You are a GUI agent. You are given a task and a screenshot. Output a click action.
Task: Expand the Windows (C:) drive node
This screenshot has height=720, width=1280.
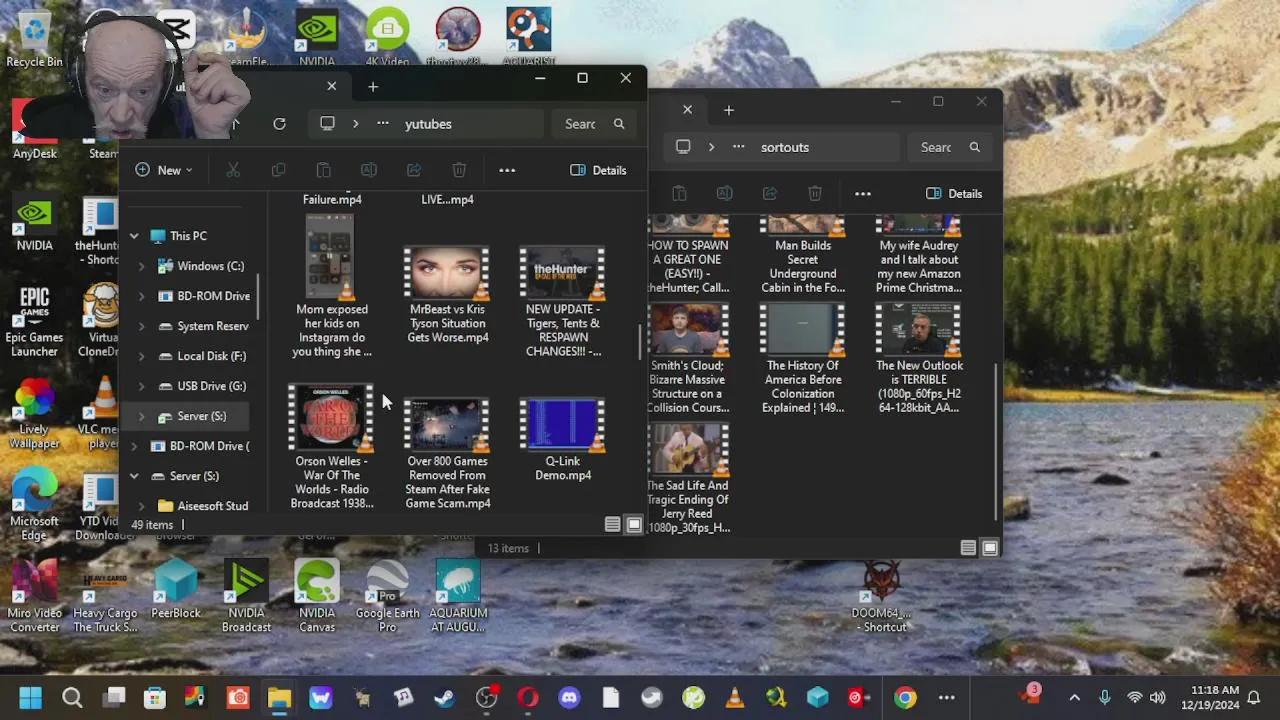point(141,266)
